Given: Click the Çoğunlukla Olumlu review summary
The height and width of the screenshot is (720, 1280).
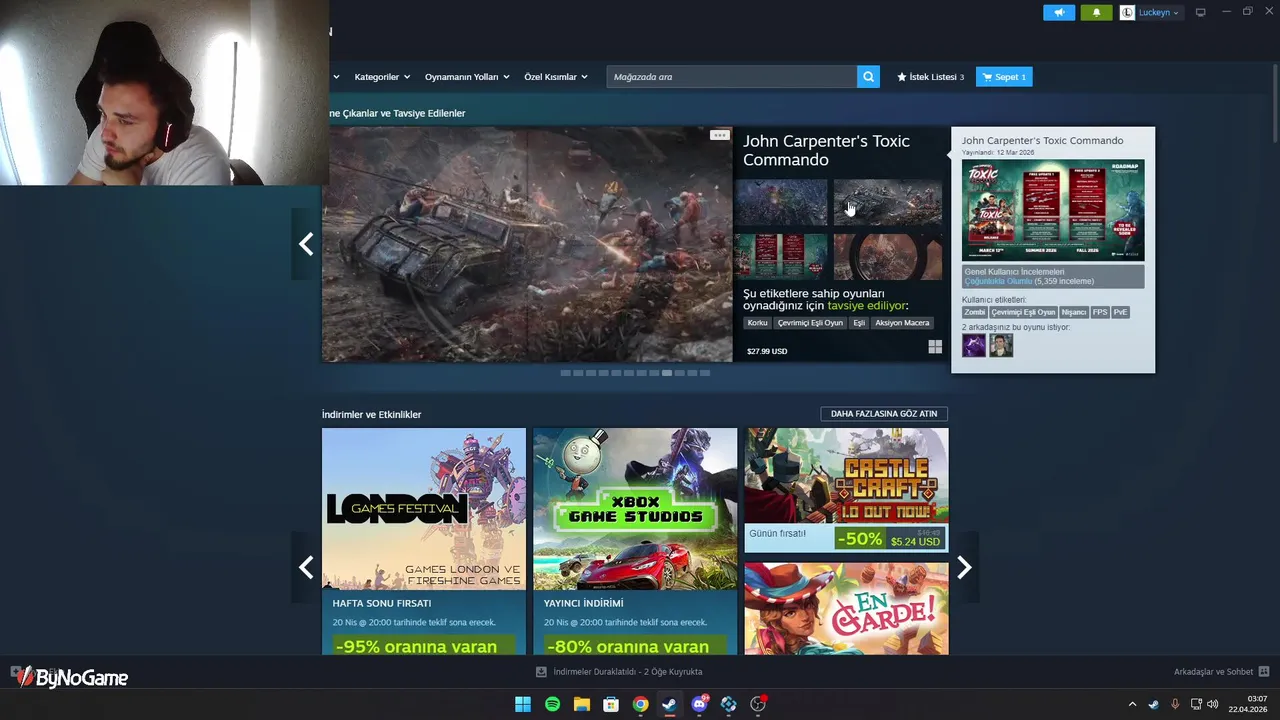Looking at the screenshot, I should pyautogui.click(x=998, y=281).
